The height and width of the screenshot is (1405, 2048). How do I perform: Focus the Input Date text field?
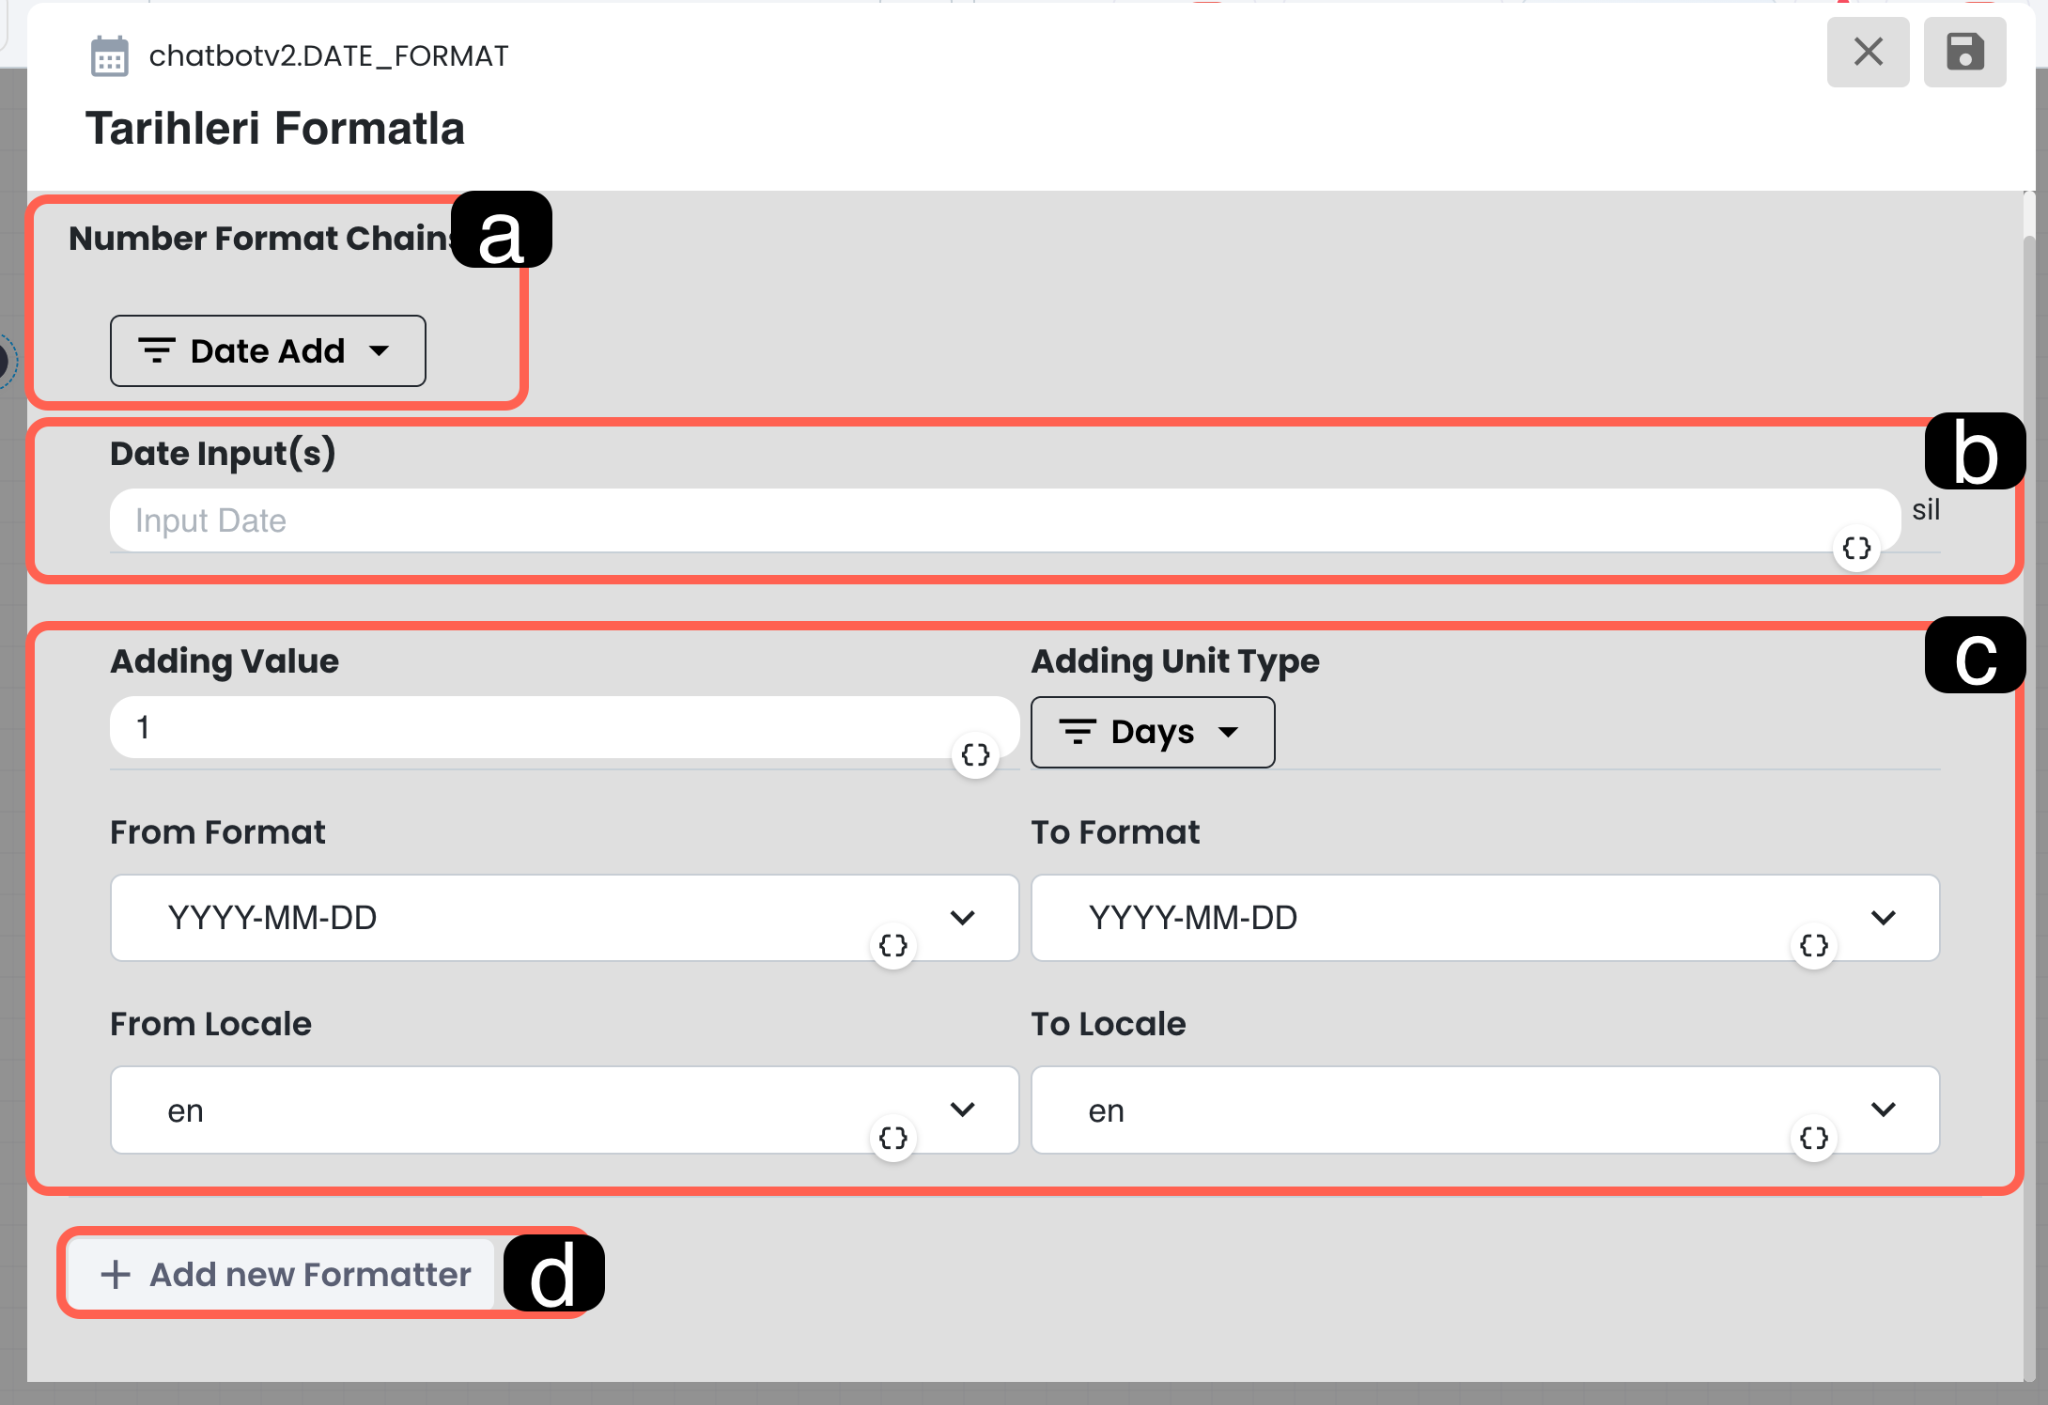click(x=900, y=520)
